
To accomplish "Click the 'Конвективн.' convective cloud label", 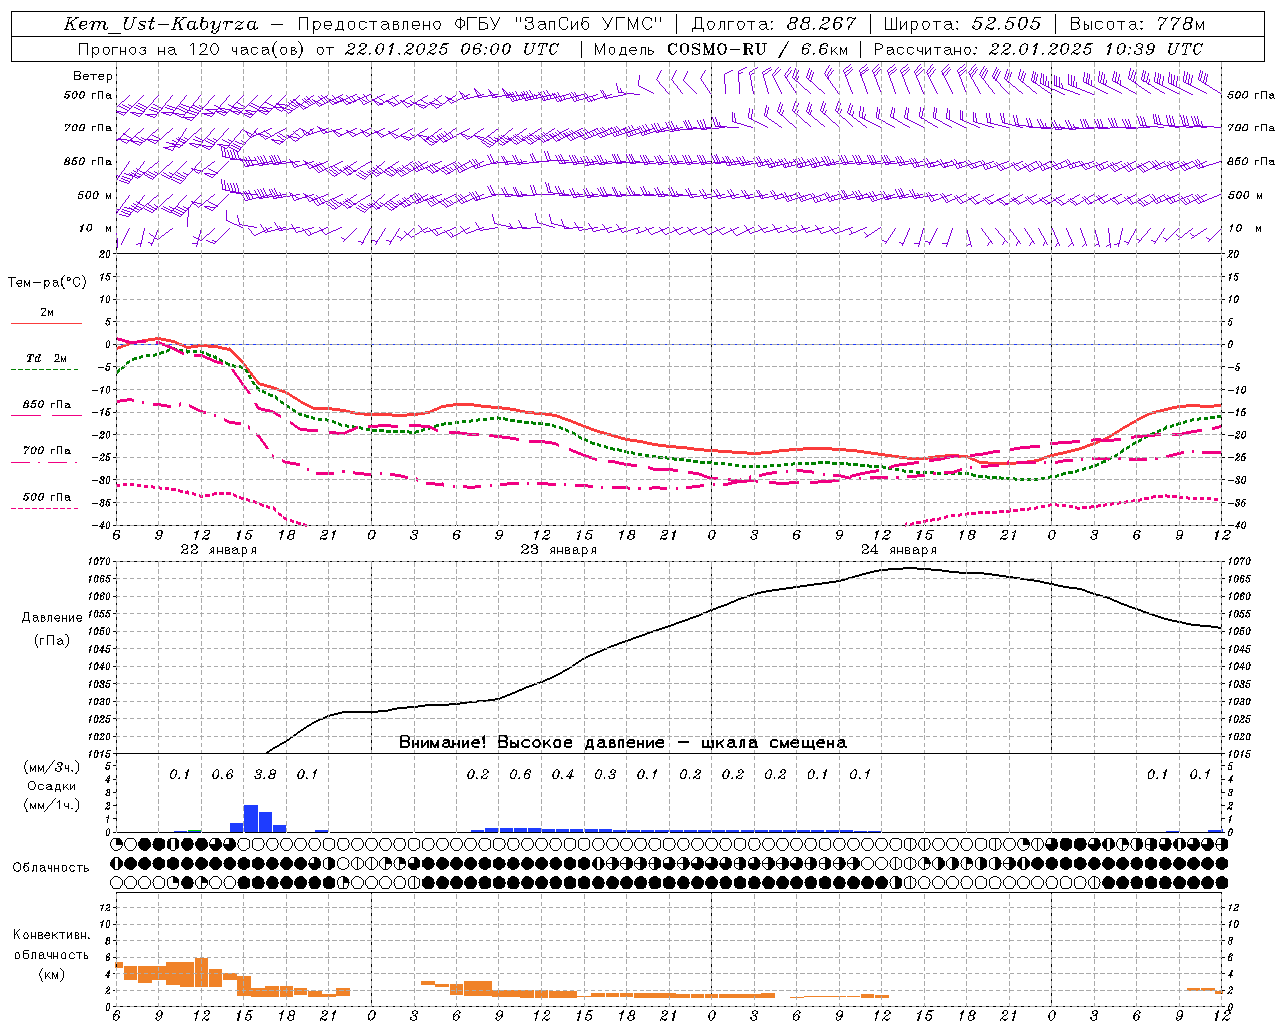I will click(52, 935).
